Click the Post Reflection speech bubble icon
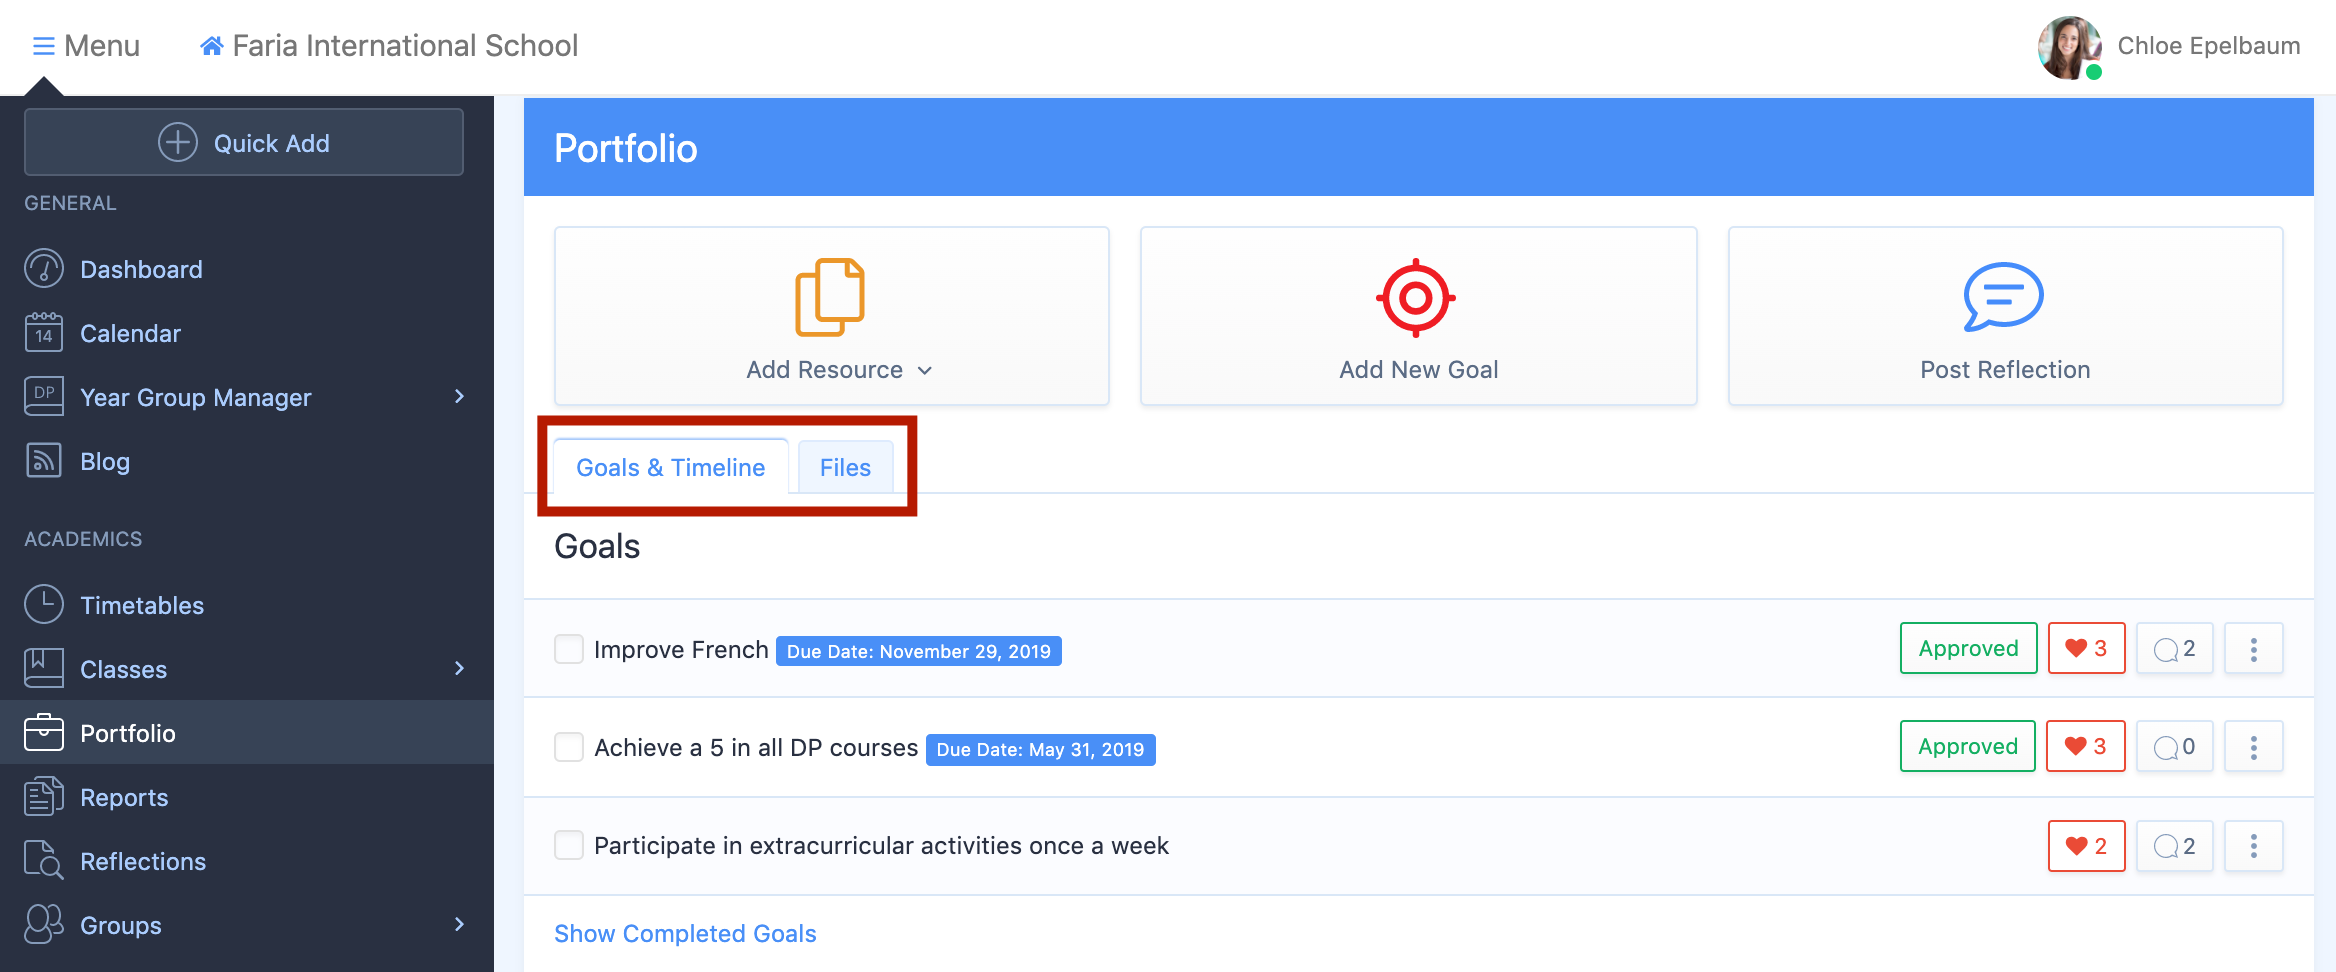Image resolution: width=2336 pixels, height=972 pixels. 2003,297
